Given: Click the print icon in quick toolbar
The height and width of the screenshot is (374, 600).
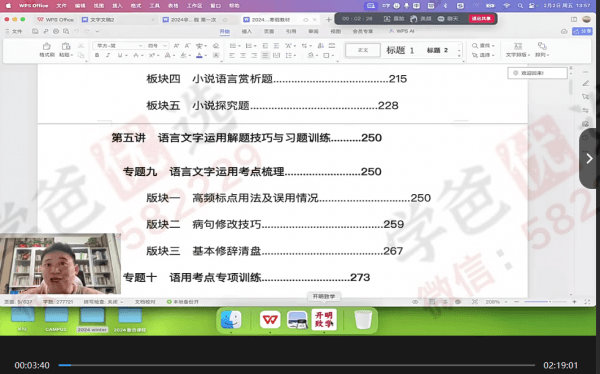Looking at the screenshot, I should (x=56, y=31).
